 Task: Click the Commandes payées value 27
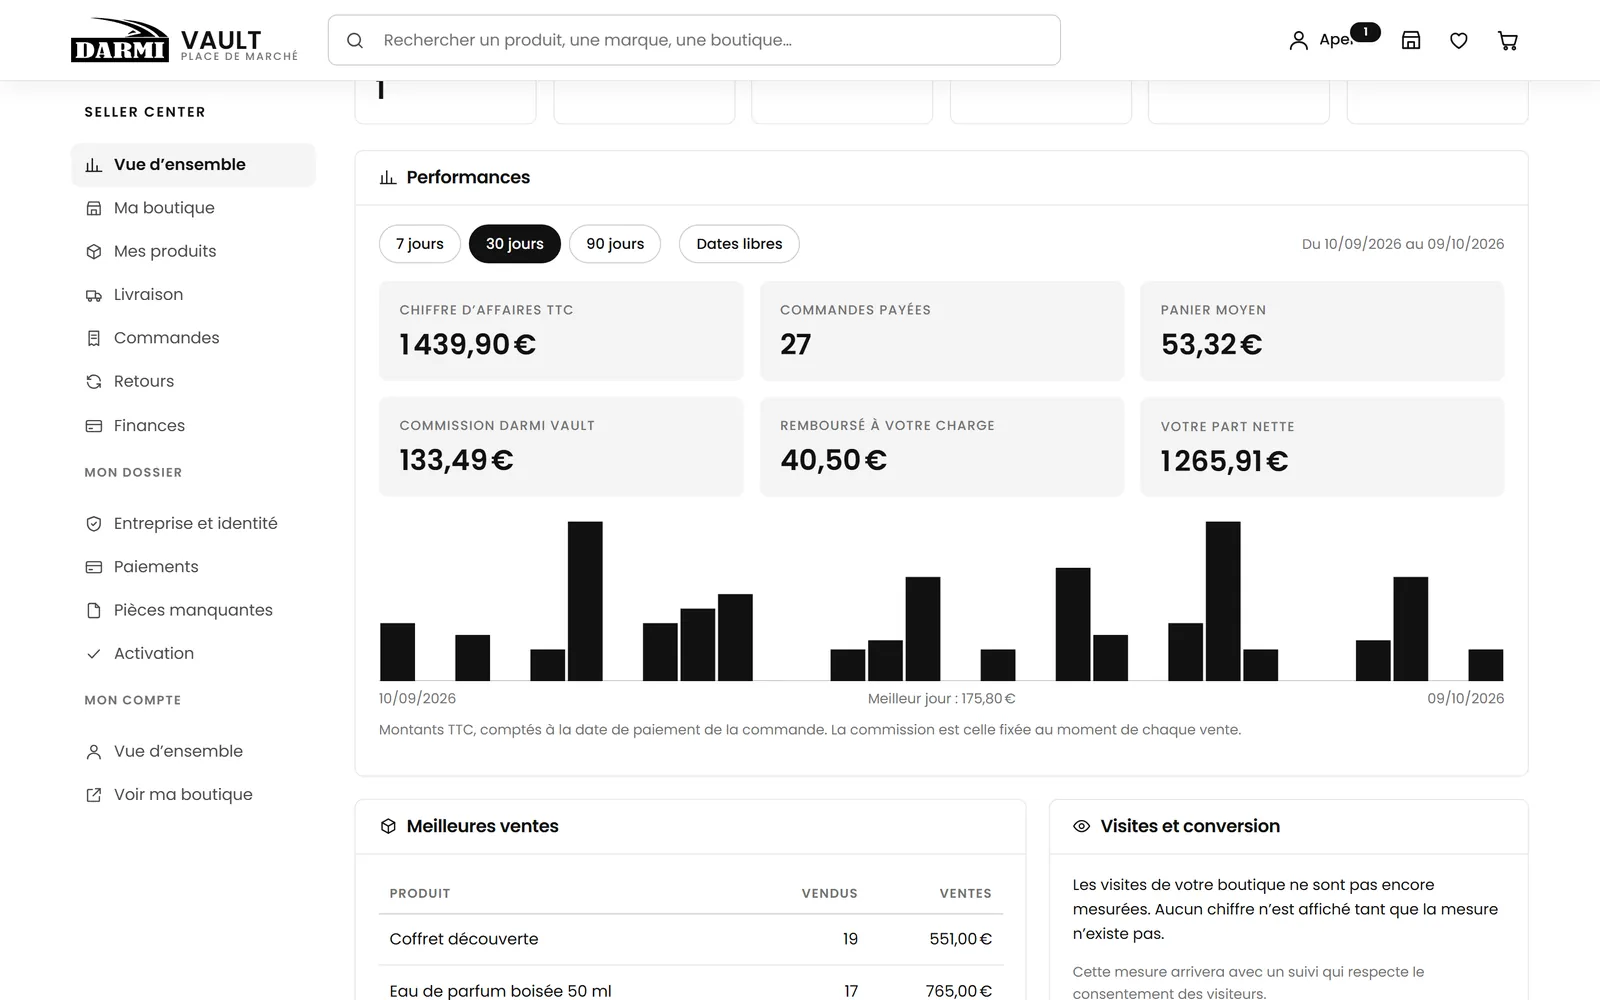pyautogui.click(x=796, y=345)
